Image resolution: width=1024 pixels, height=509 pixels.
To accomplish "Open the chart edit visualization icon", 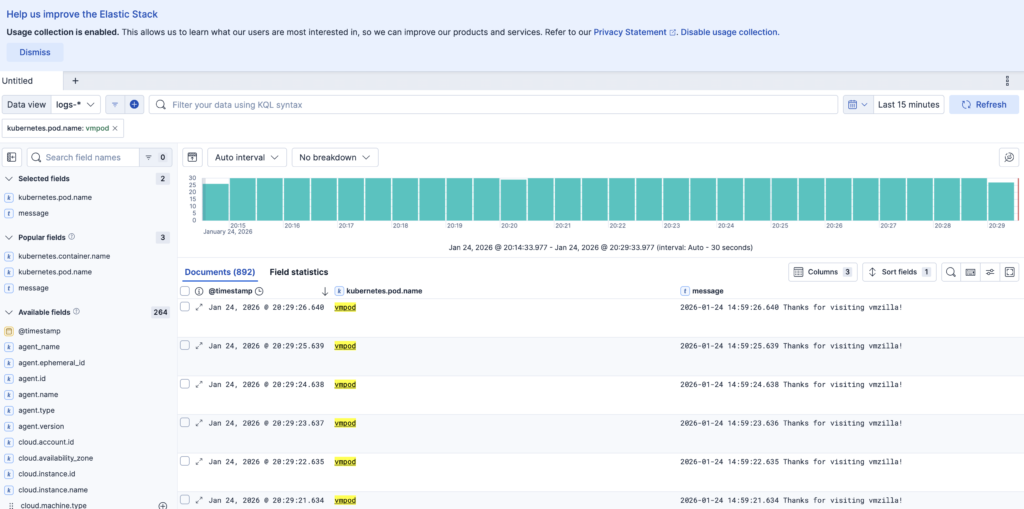I will pos(1009,157).
